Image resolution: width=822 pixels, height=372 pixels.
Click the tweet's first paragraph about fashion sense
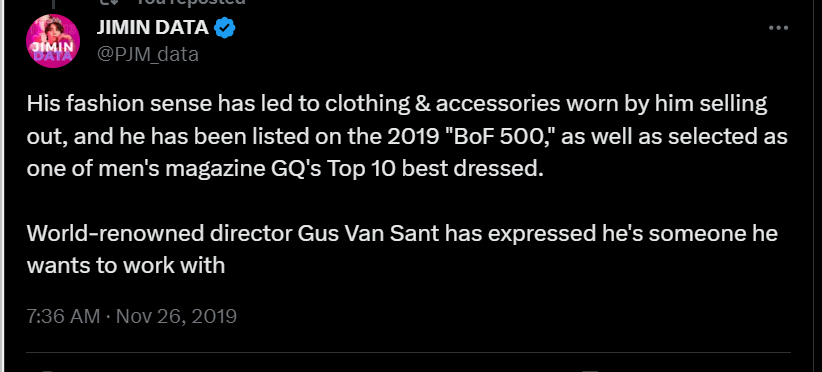coord(407,136)
